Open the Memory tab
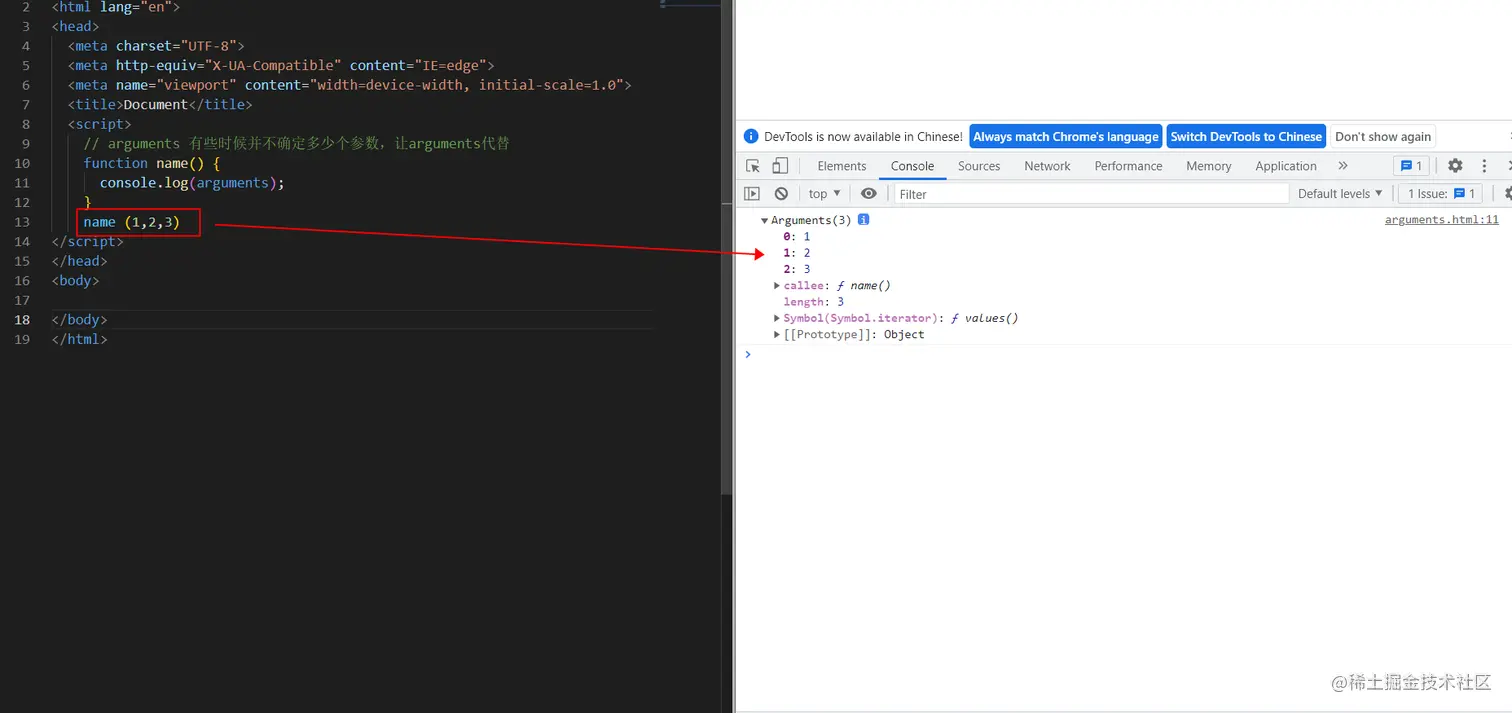Image resolution: width=1512 pixels, height=713 pixels. [x=1209, y=166]
